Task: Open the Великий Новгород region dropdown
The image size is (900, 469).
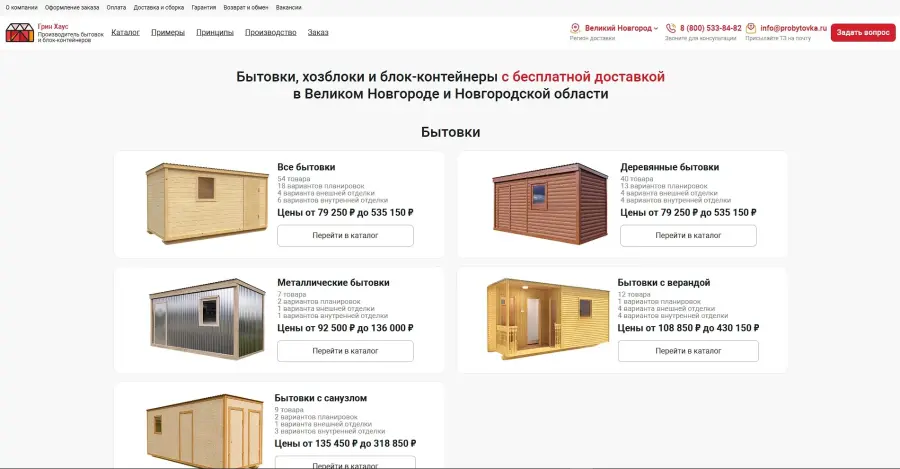Action: (621, 28)
